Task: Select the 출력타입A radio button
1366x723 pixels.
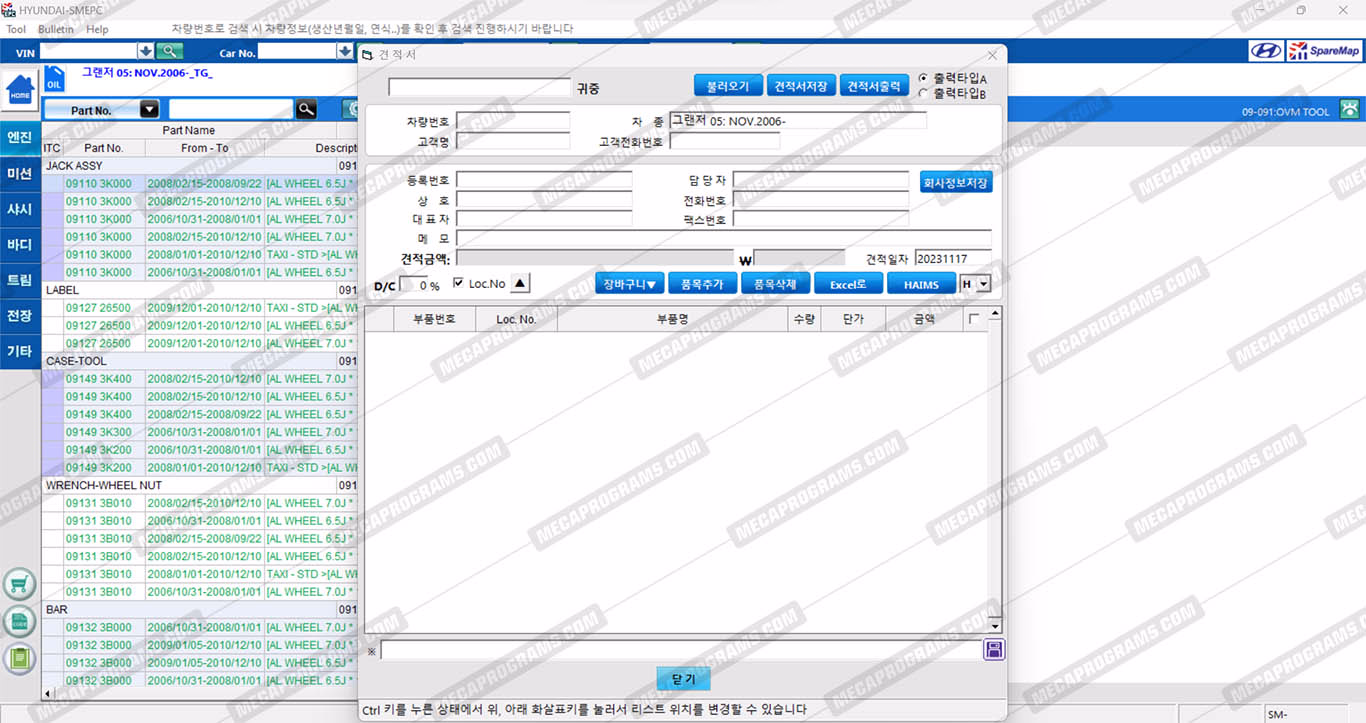Action: tap(923, 78)
